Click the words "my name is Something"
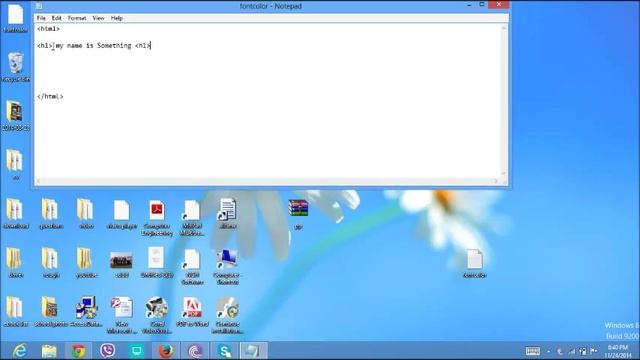This screenshot has width=640, height=360. click(x=93, y=46)
